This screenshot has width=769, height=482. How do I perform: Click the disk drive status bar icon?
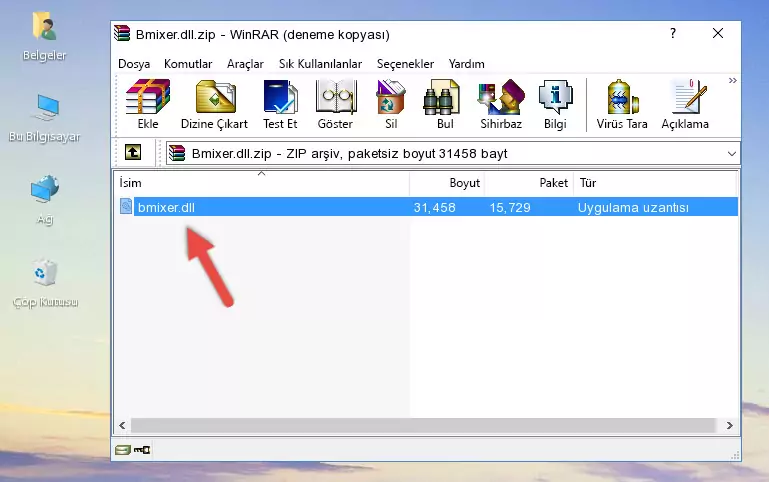(123, 450)
